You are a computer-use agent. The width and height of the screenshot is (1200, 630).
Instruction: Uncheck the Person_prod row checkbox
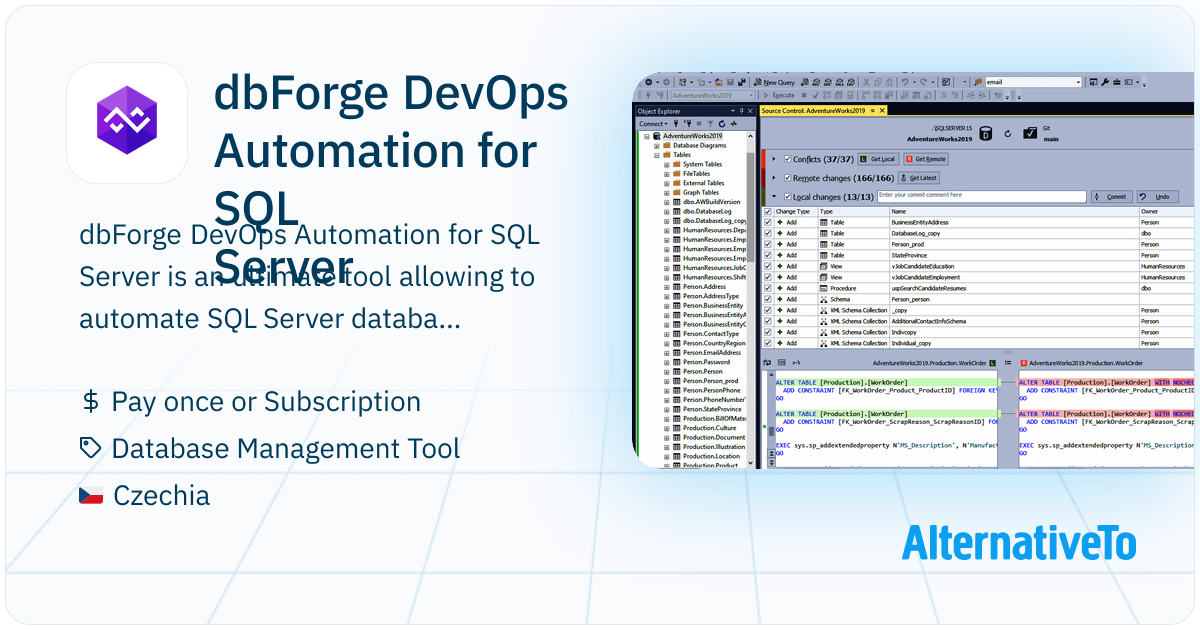[x=767, y=244]
